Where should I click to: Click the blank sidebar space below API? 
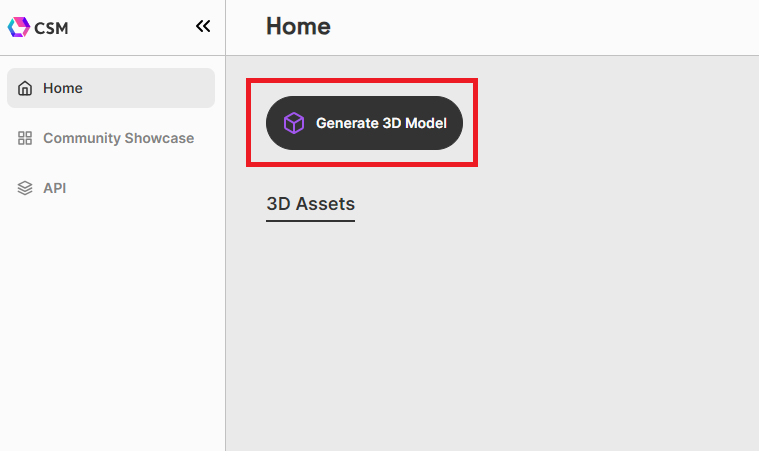[x=110, y=320]
